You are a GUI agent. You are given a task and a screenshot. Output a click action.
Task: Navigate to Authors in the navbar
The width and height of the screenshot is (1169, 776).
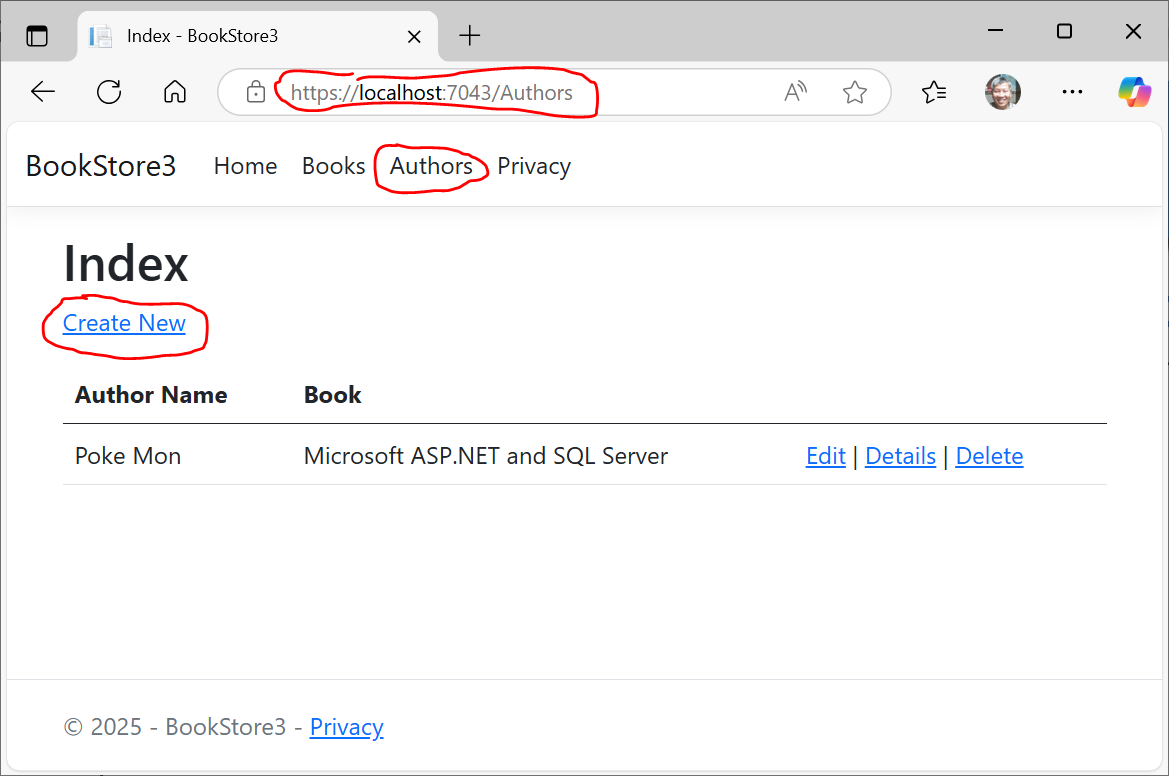pos(431,165)
